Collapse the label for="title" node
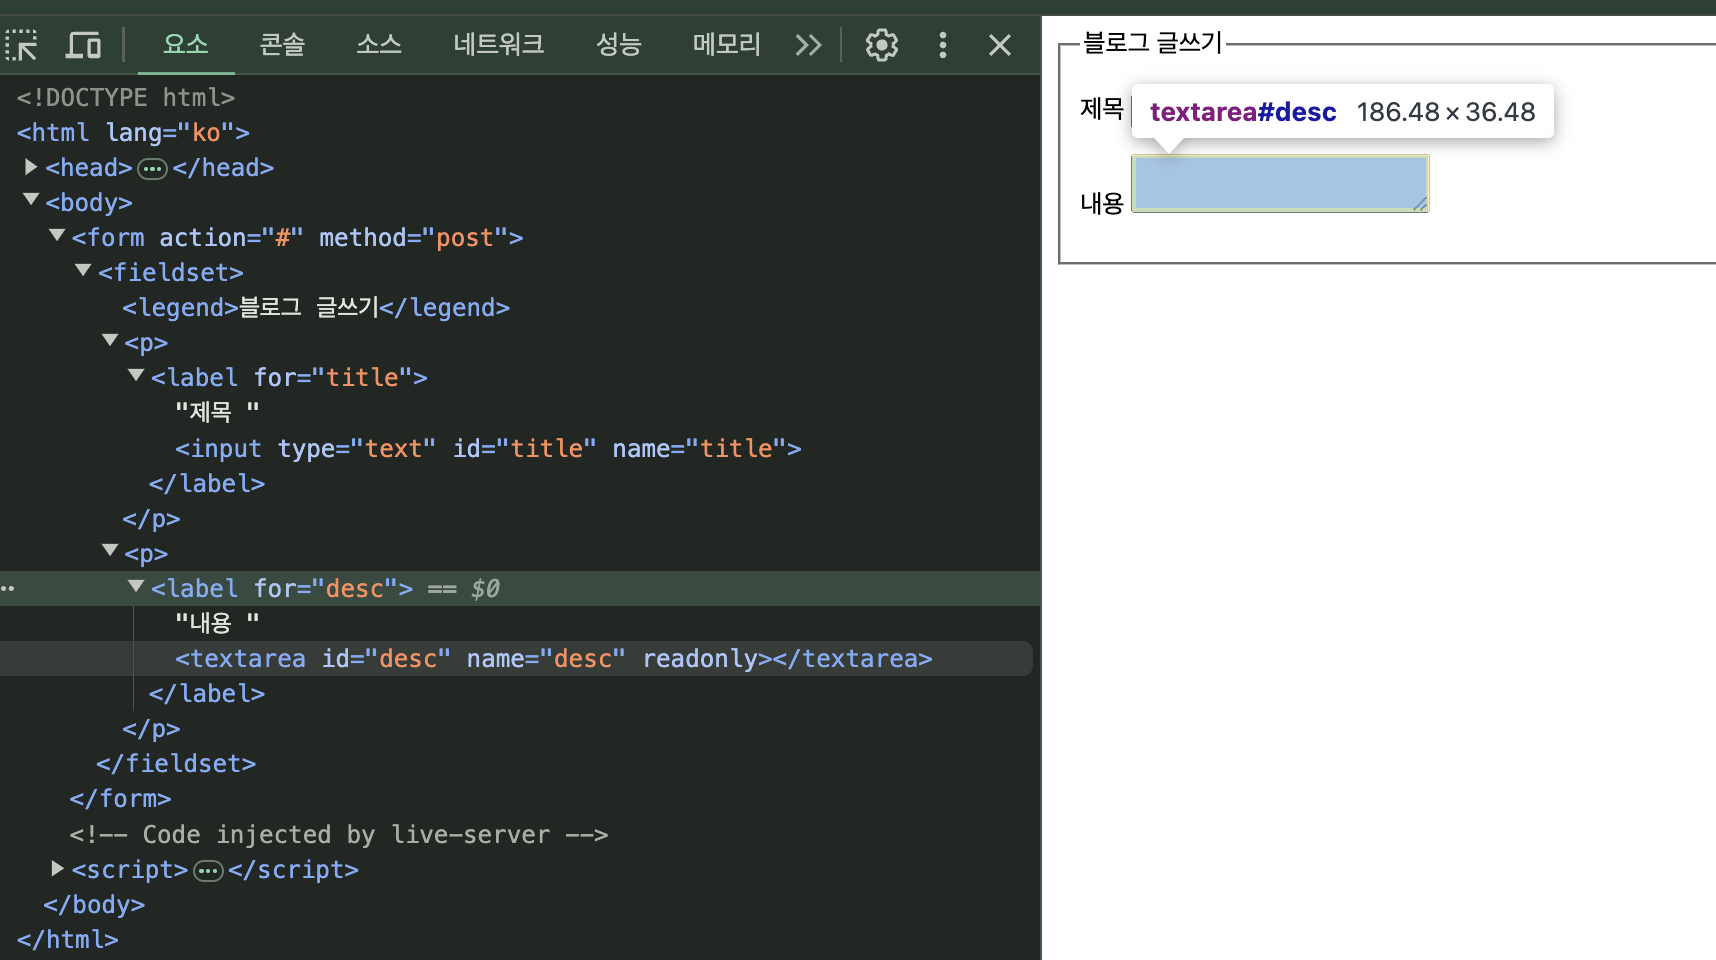 [x=136, y=376]
